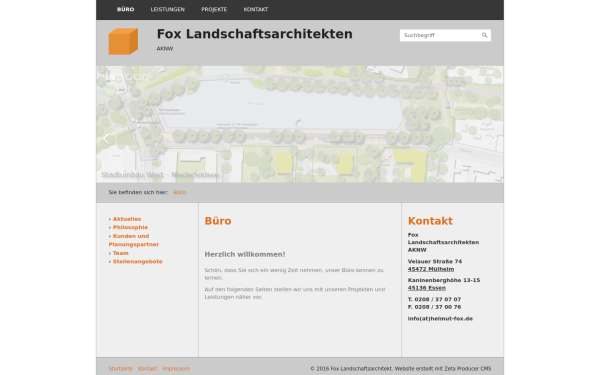The height and width of the screenshot is (375, 600).
Task: Open Aktuelles in the sidebar
Action: point(127,219)
